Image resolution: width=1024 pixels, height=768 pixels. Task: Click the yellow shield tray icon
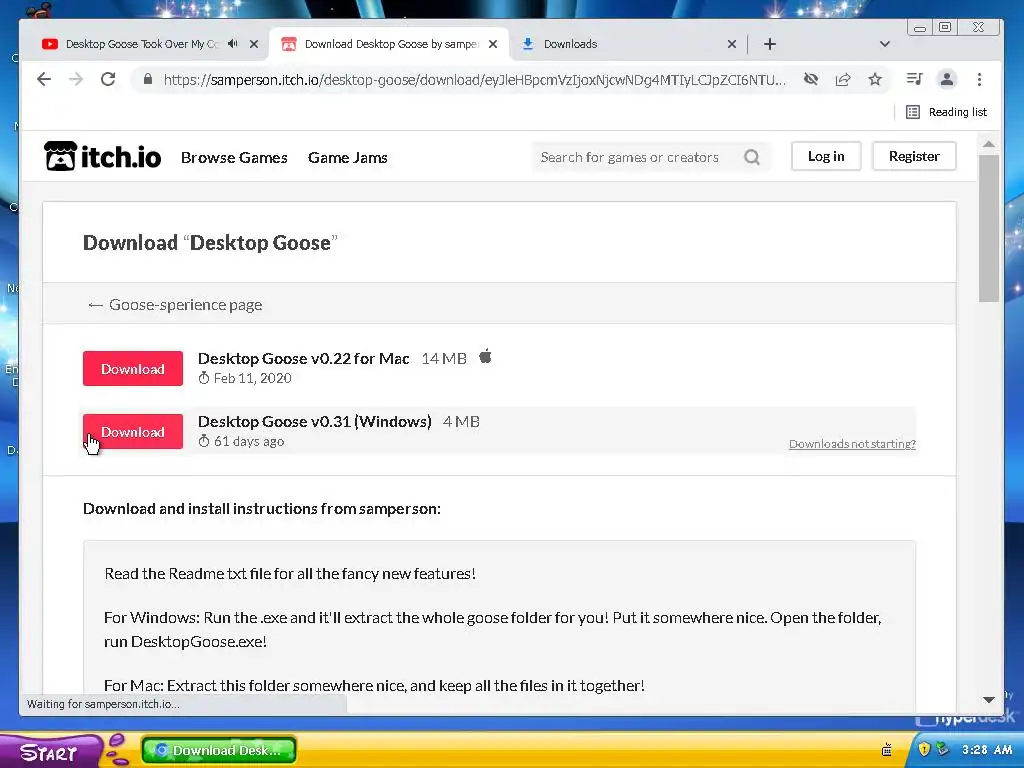pyautogui.click(x=924, y=749)
